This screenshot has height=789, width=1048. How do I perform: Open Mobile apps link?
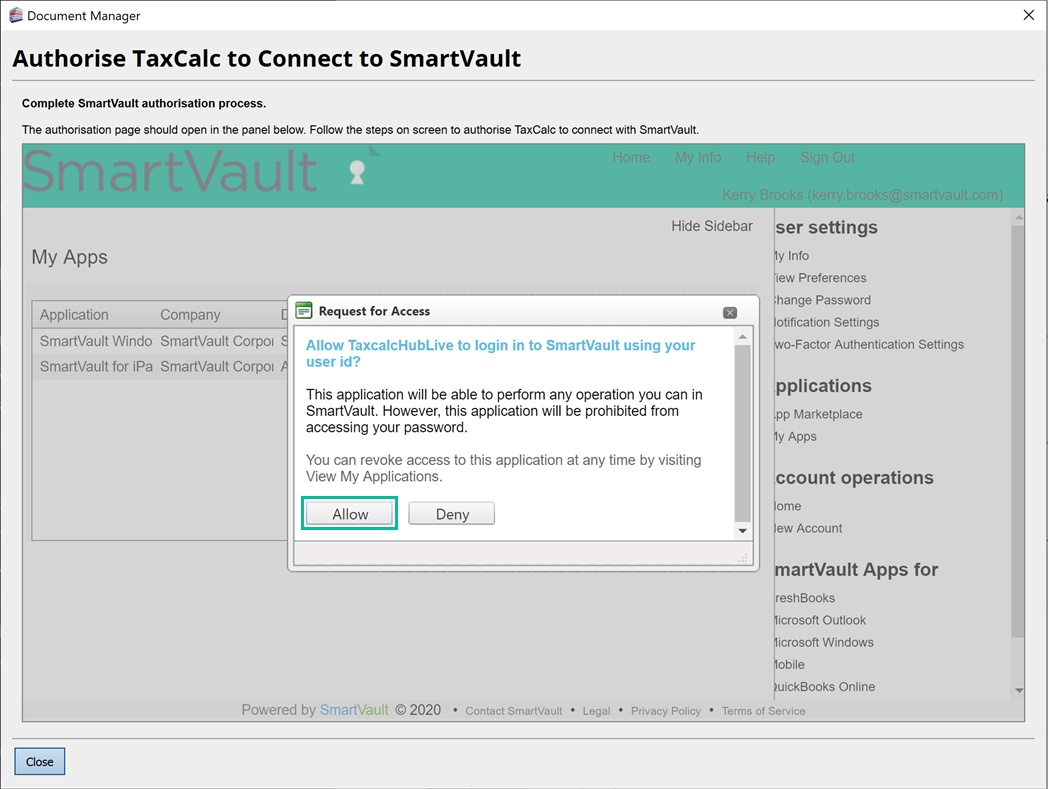coord(789,664)
